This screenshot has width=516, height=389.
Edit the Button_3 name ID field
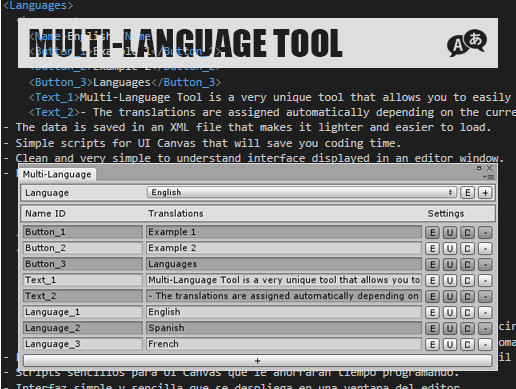coord(83,264)
